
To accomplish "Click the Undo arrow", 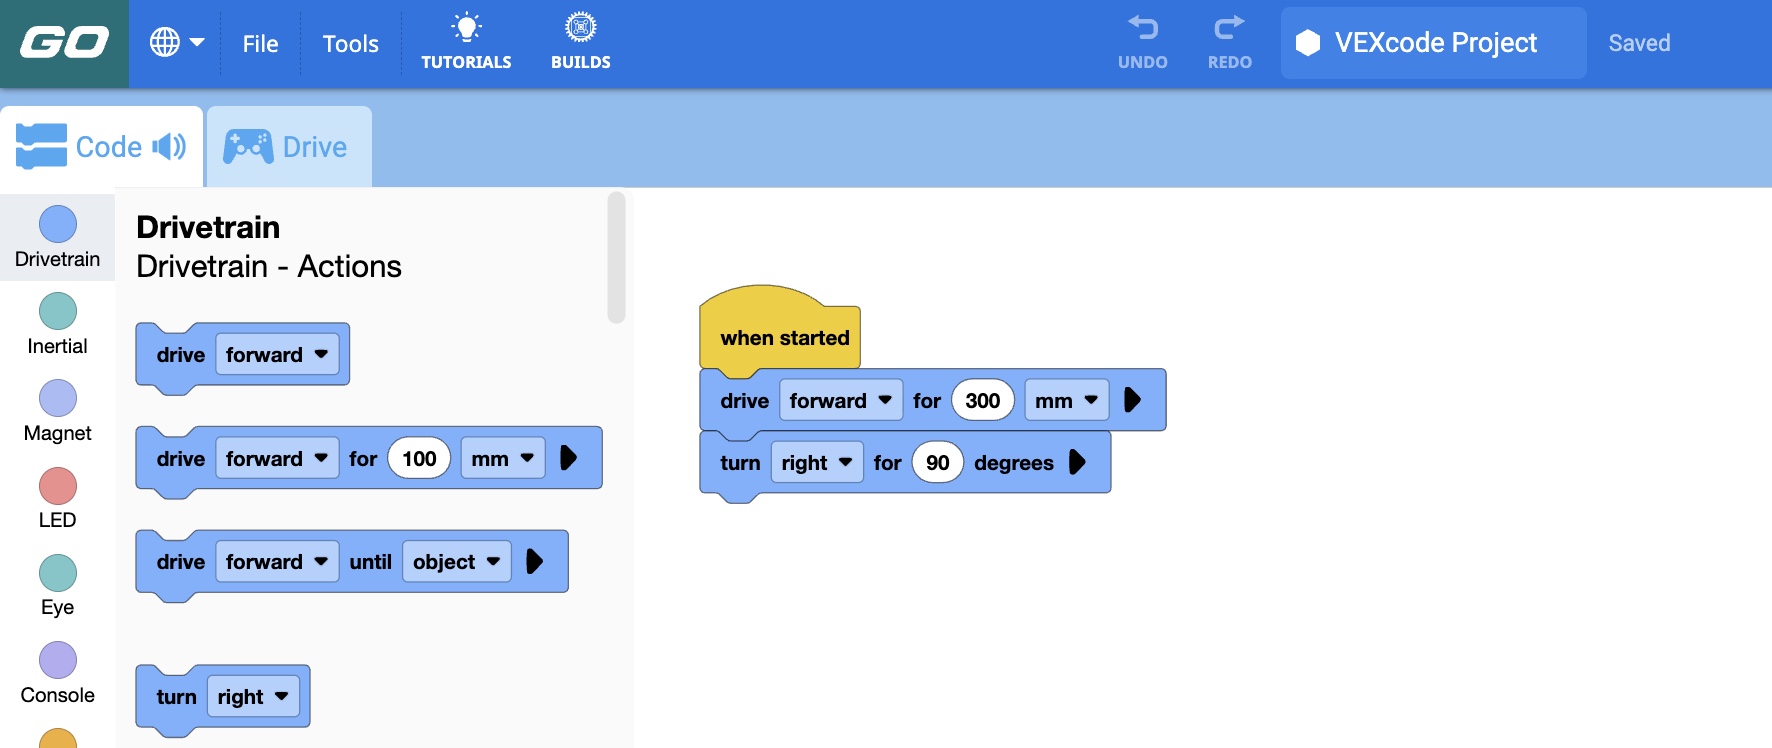I will [1142, 28].
